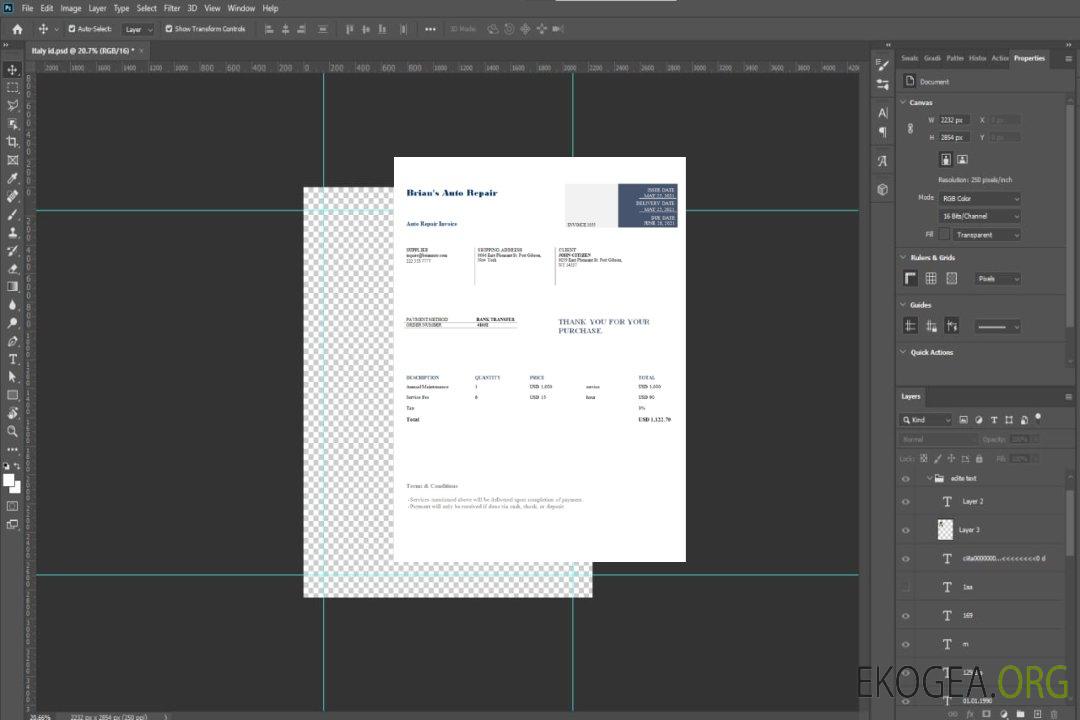Show the hidden 'tax' layer

(x=906, y=587)
